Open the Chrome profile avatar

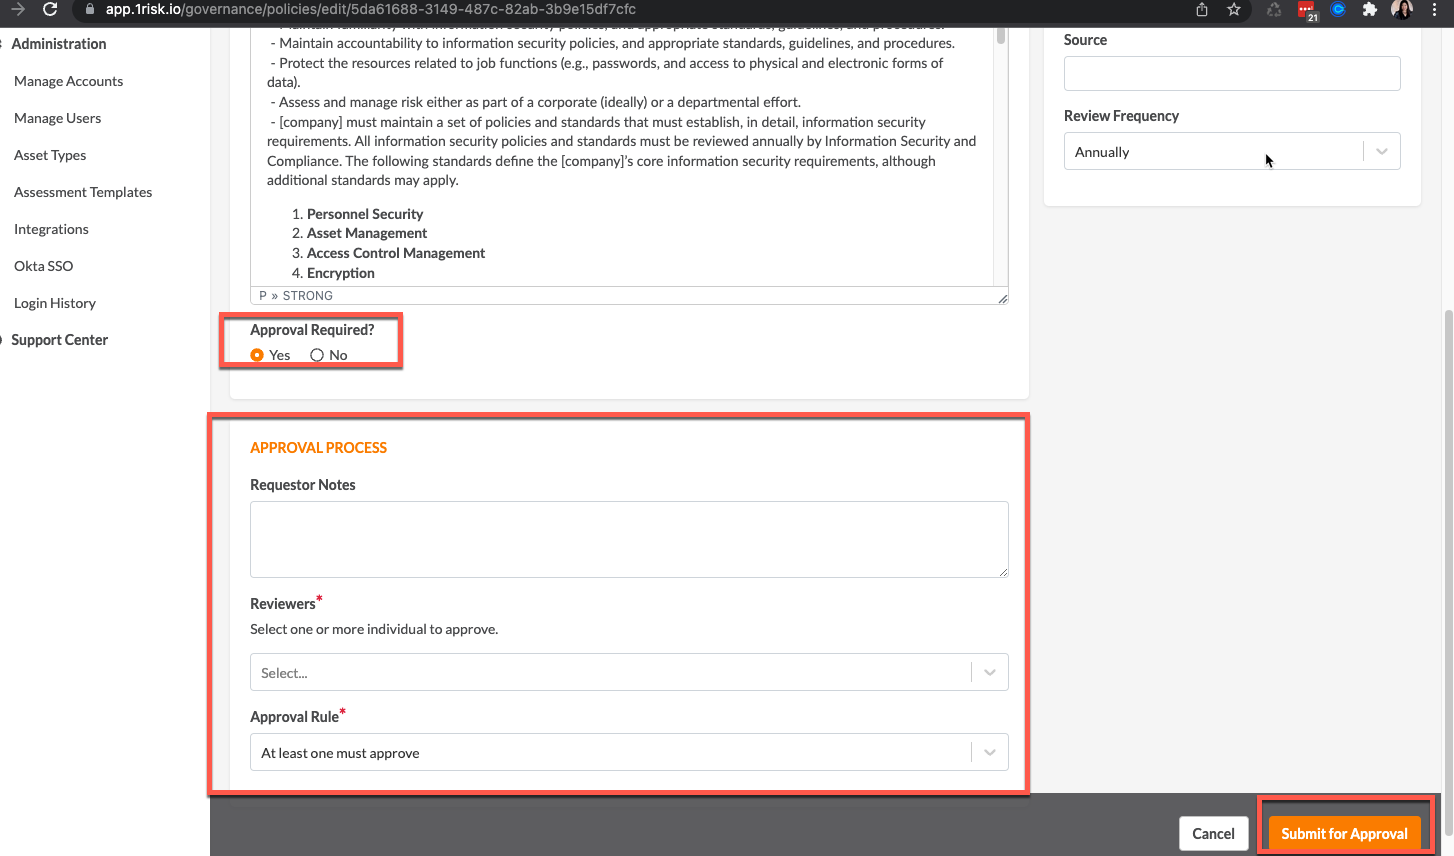(x=1402, y=10)
